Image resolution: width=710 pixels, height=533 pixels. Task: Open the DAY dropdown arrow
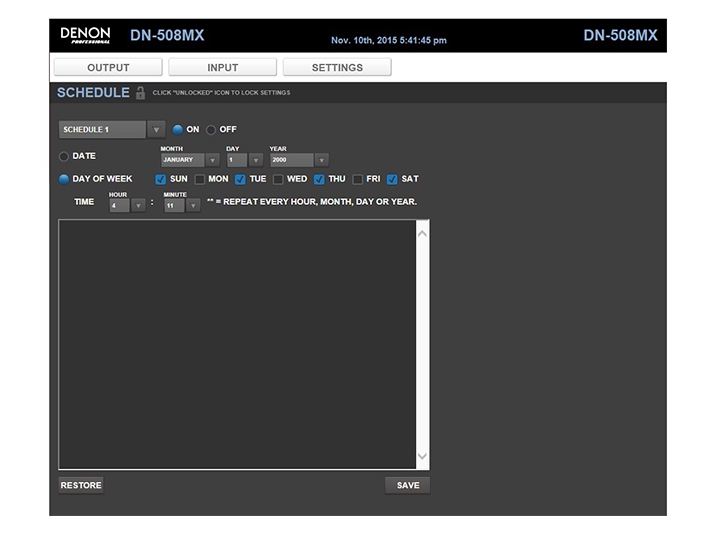[256, 160]
